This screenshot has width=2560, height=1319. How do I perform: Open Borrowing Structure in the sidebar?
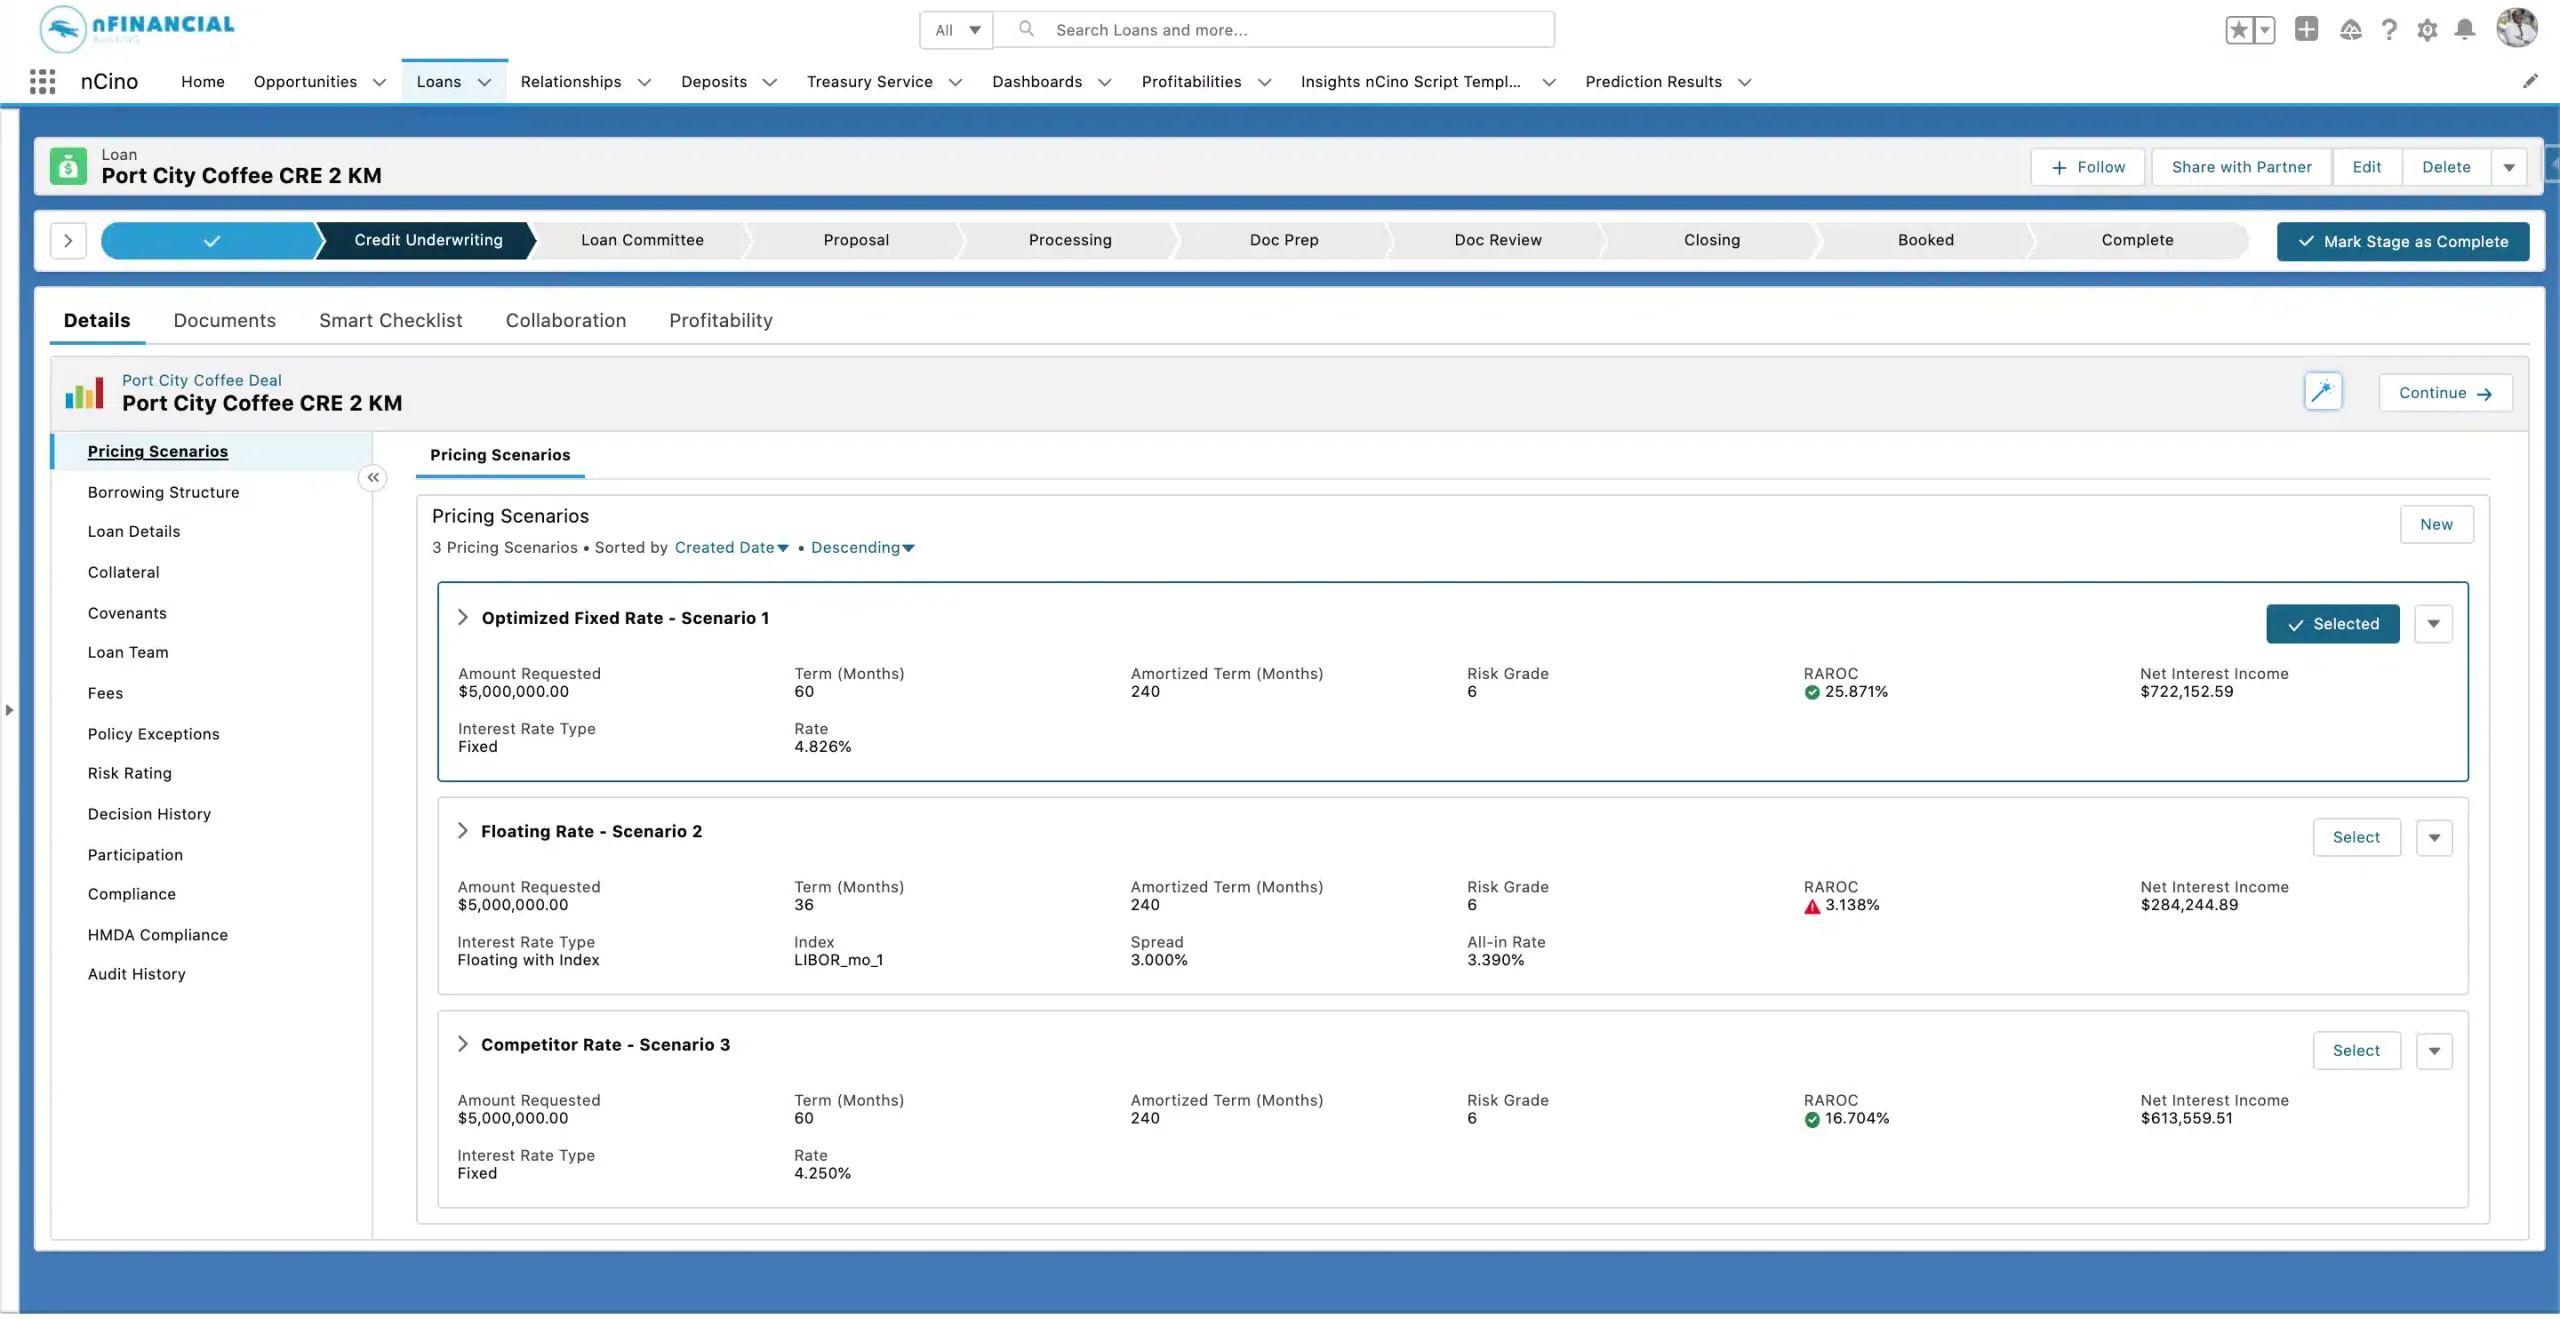163,492
